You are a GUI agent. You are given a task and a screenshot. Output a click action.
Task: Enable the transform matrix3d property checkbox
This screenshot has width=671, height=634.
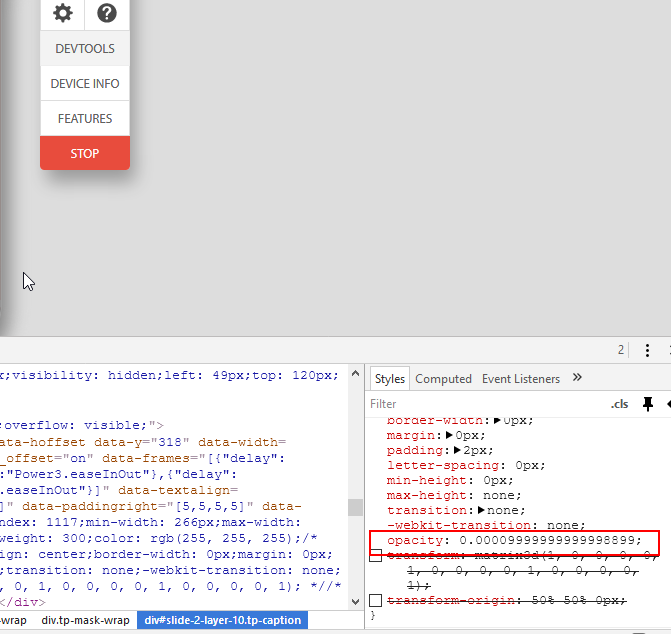[x=375, y=556]
